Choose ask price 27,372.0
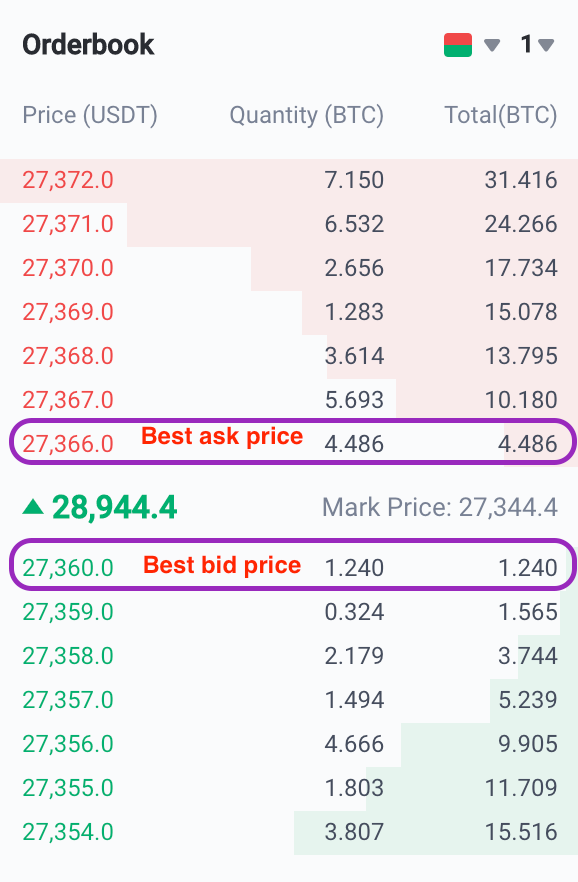Viewport: 578px width, 882px height. point(68,180)
